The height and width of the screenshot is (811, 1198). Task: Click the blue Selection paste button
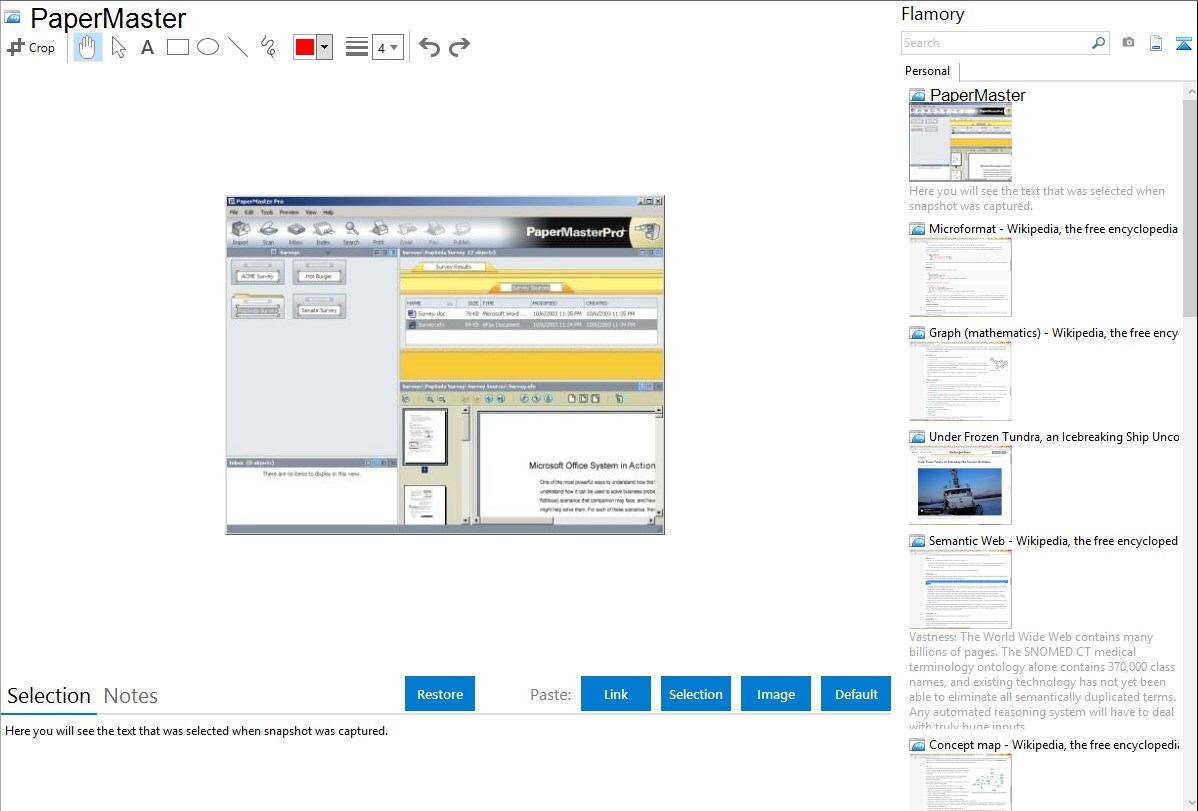pos(695,694)
